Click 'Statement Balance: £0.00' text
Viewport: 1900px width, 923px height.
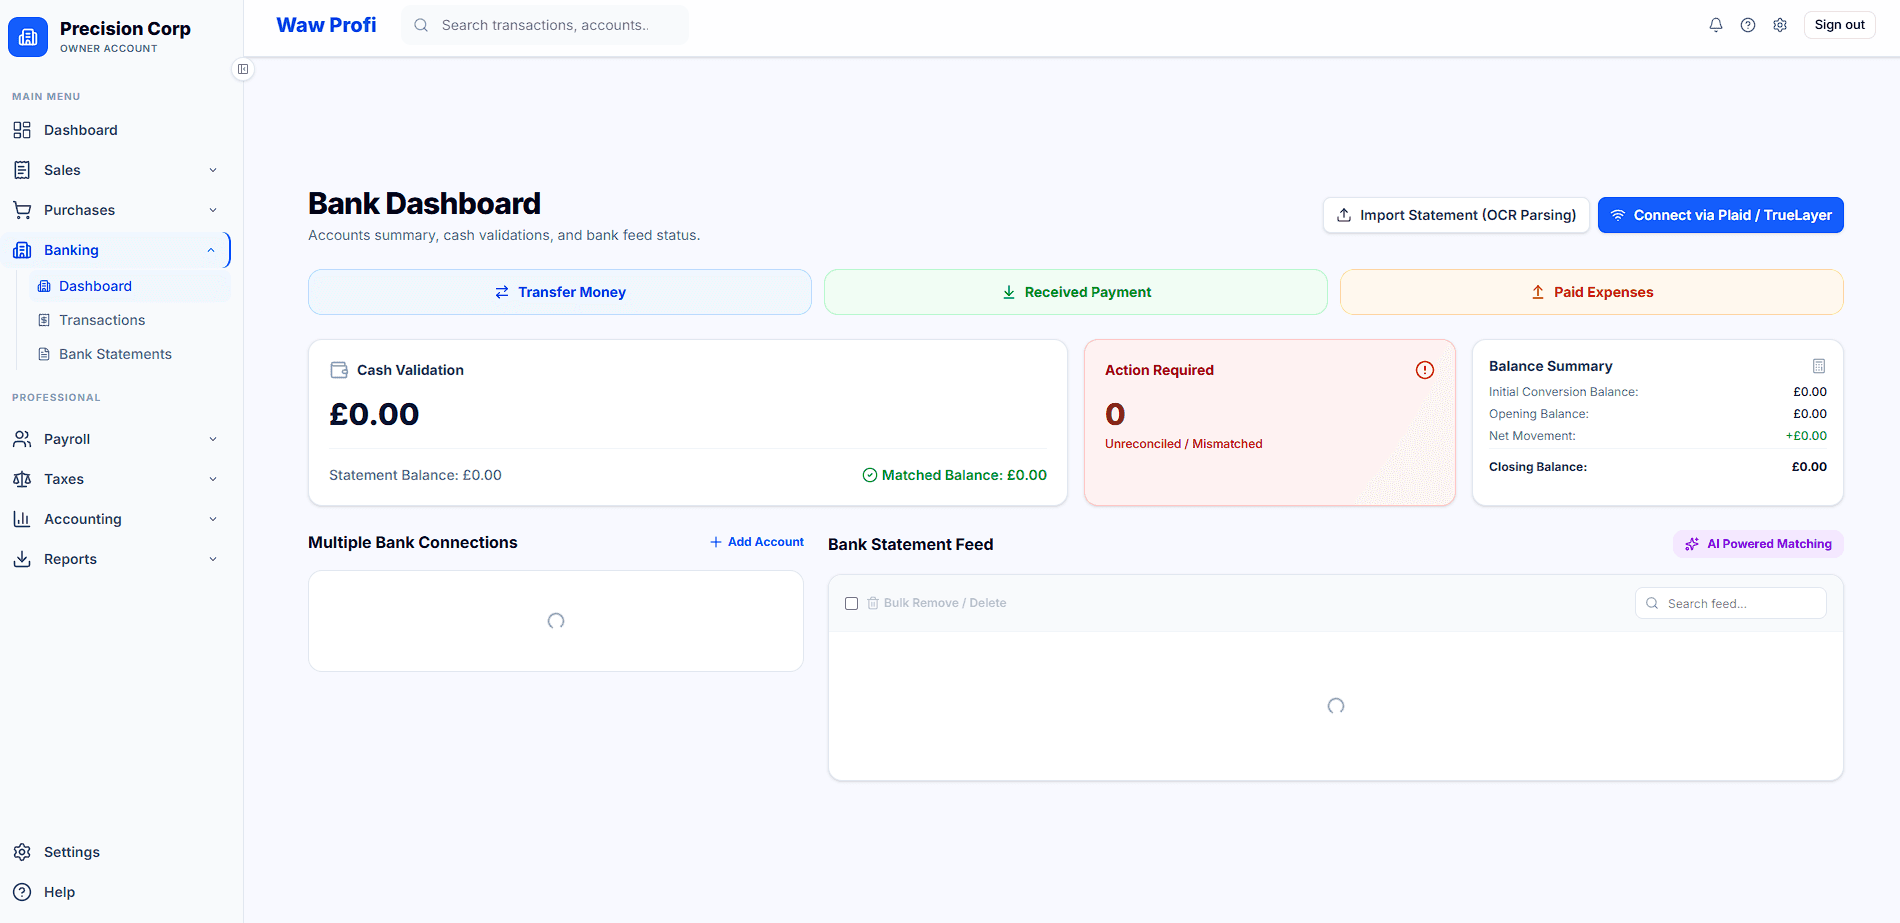[415, 475]
